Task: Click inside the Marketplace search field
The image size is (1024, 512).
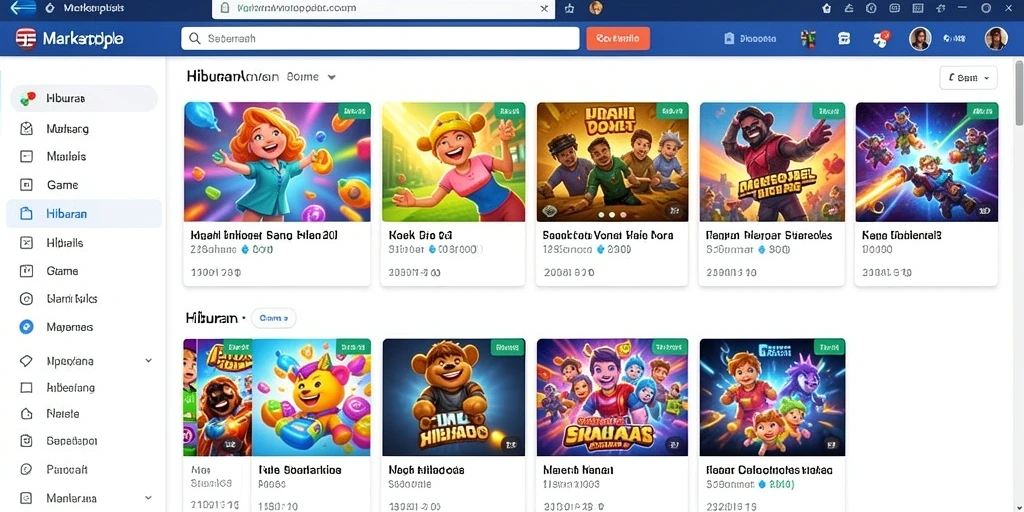Action: point(380,39)
